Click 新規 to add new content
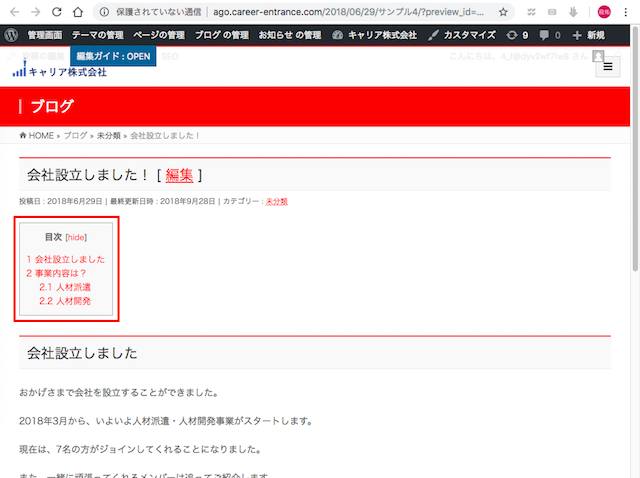The width and height of the screenshot is (640, 478). (589, 36)
